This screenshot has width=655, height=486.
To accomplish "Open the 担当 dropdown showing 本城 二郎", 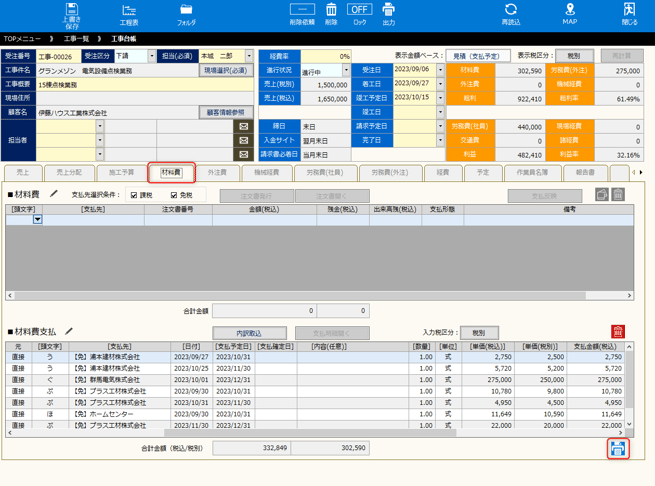I will 249,56.
